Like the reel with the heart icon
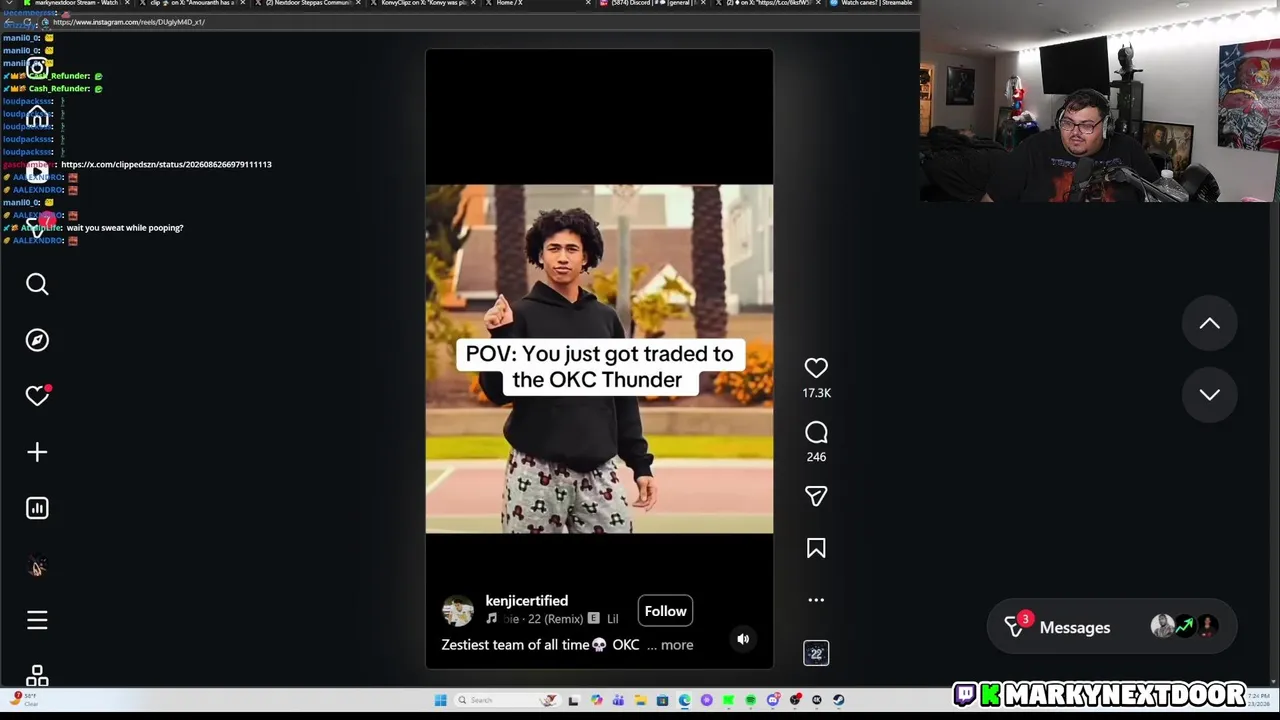 coord(816,368)
